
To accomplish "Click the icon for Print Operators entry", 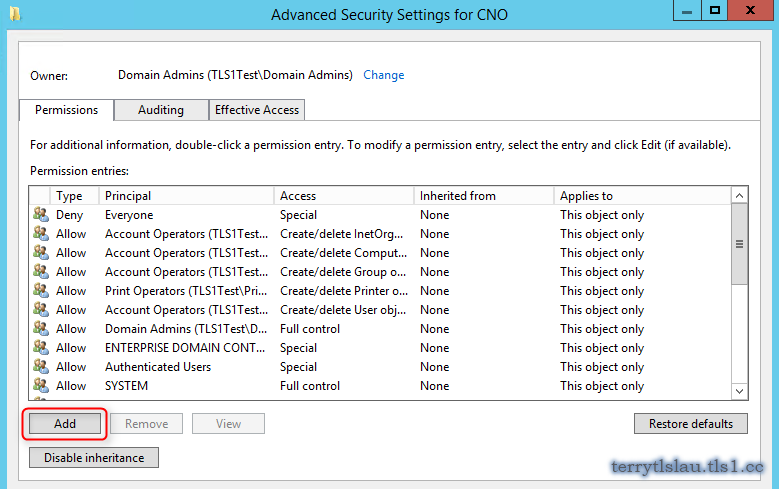I will point(40,291).
